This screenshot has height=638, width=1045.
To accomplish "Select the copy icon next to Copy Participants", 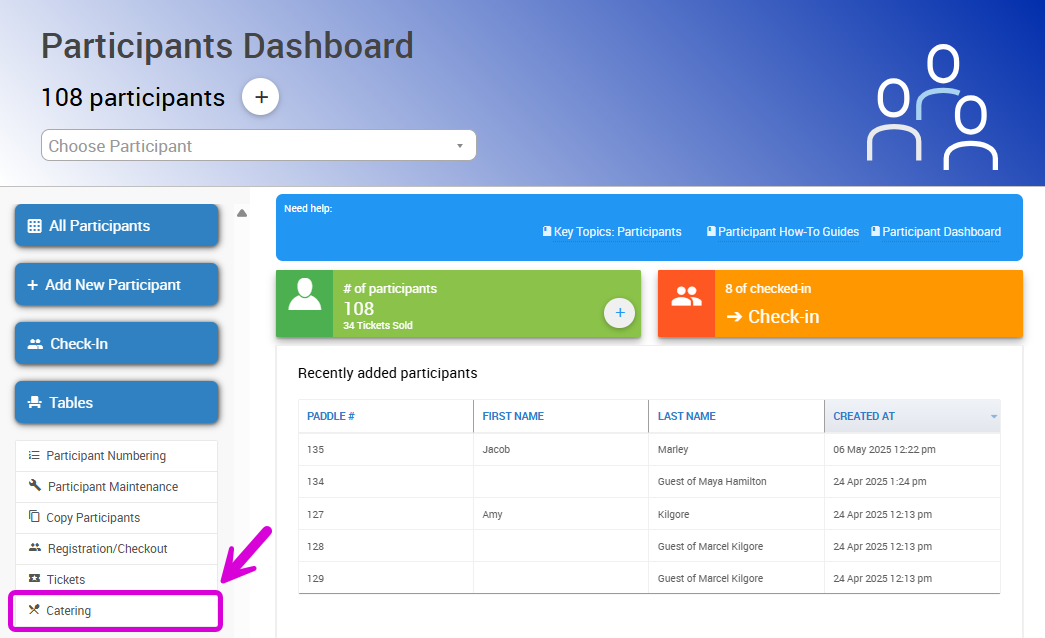I will point(33,516).
